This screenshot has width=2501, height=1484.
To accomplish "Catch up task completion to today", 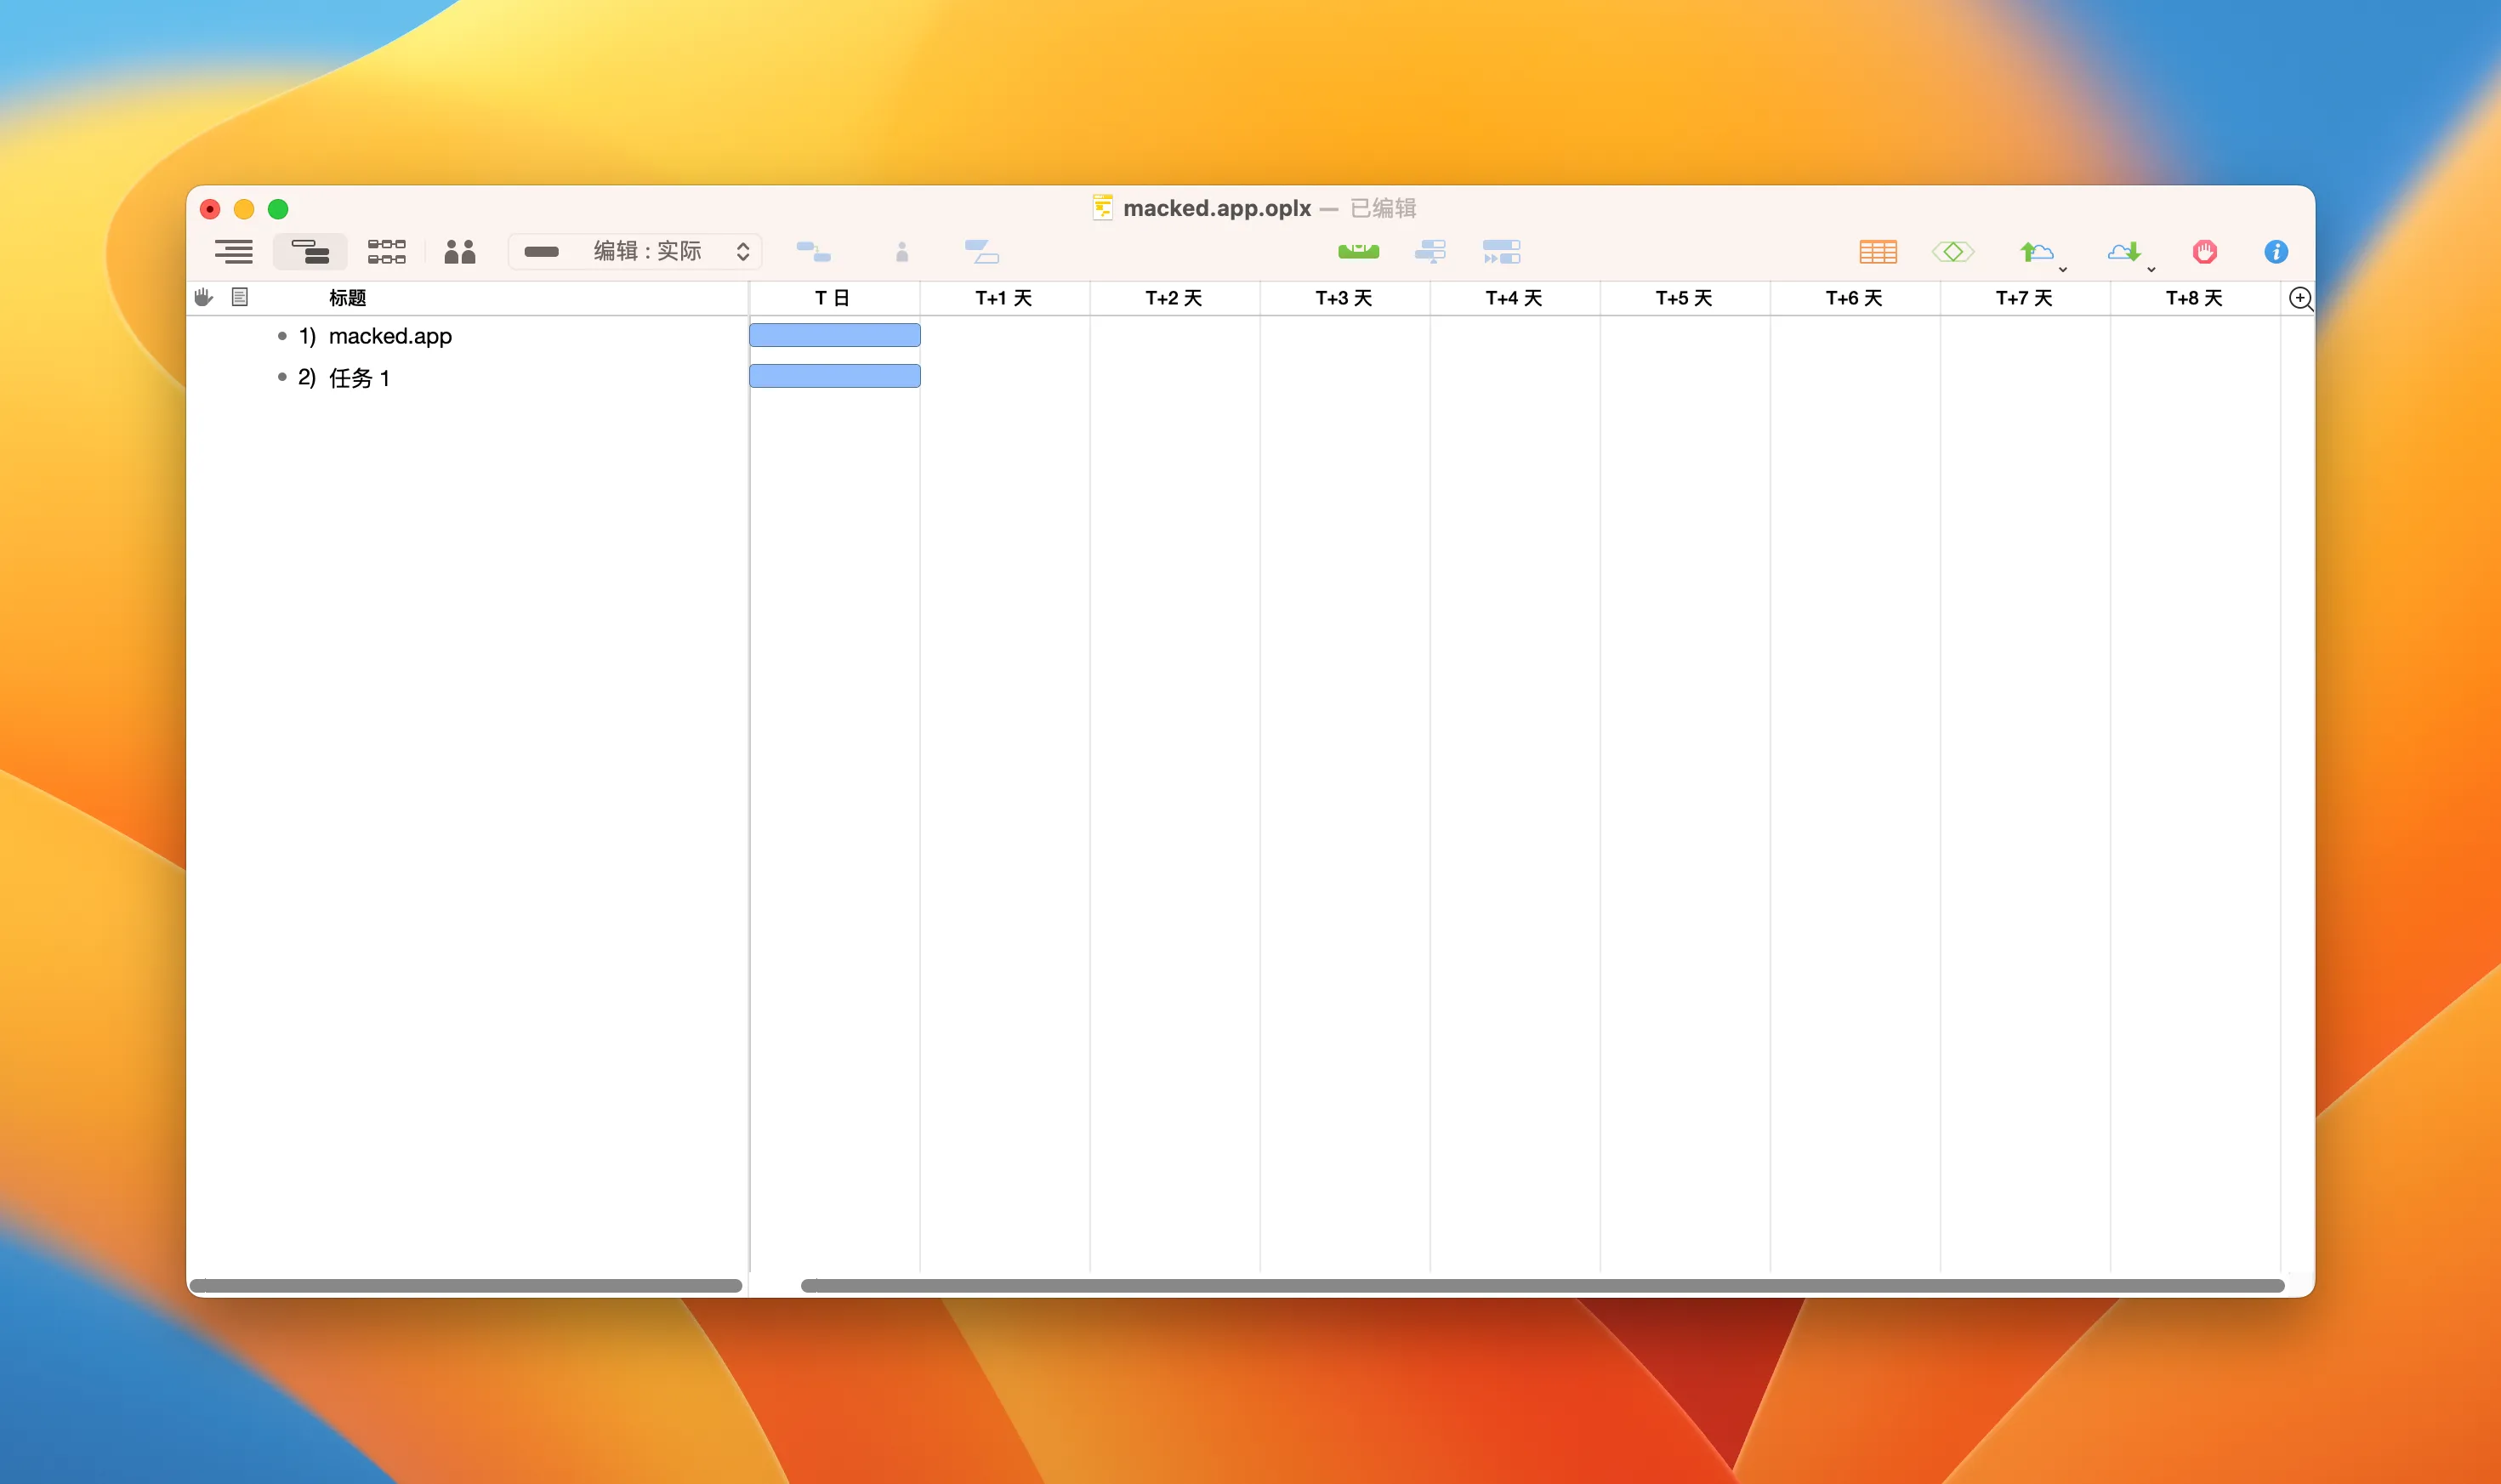I will [x=1358, y=251].
